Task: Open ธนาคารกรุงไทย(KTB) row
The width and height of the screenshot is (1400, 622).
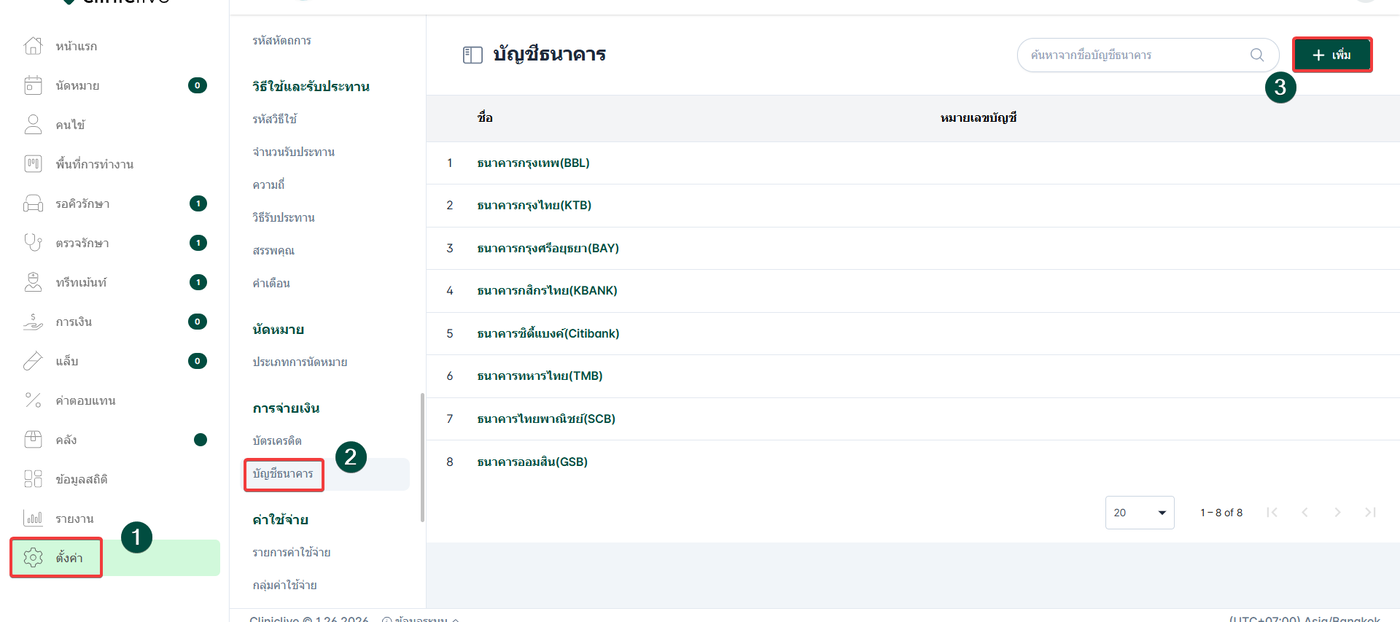Action: pyautogui.click(x=913, y=205)
